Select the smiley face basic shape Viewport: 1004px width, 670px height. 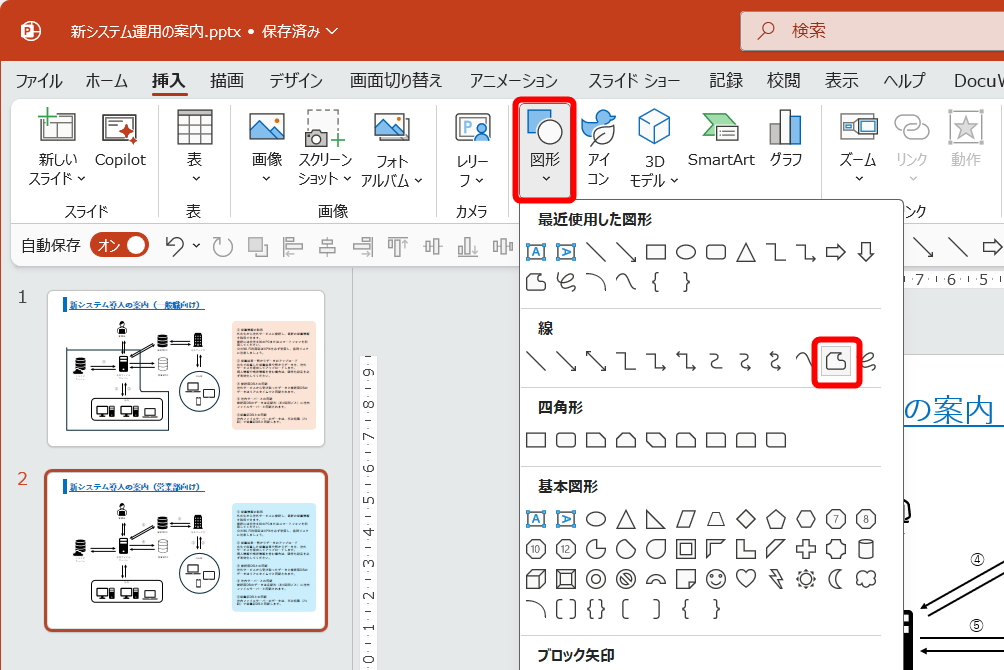coord(716,579)
